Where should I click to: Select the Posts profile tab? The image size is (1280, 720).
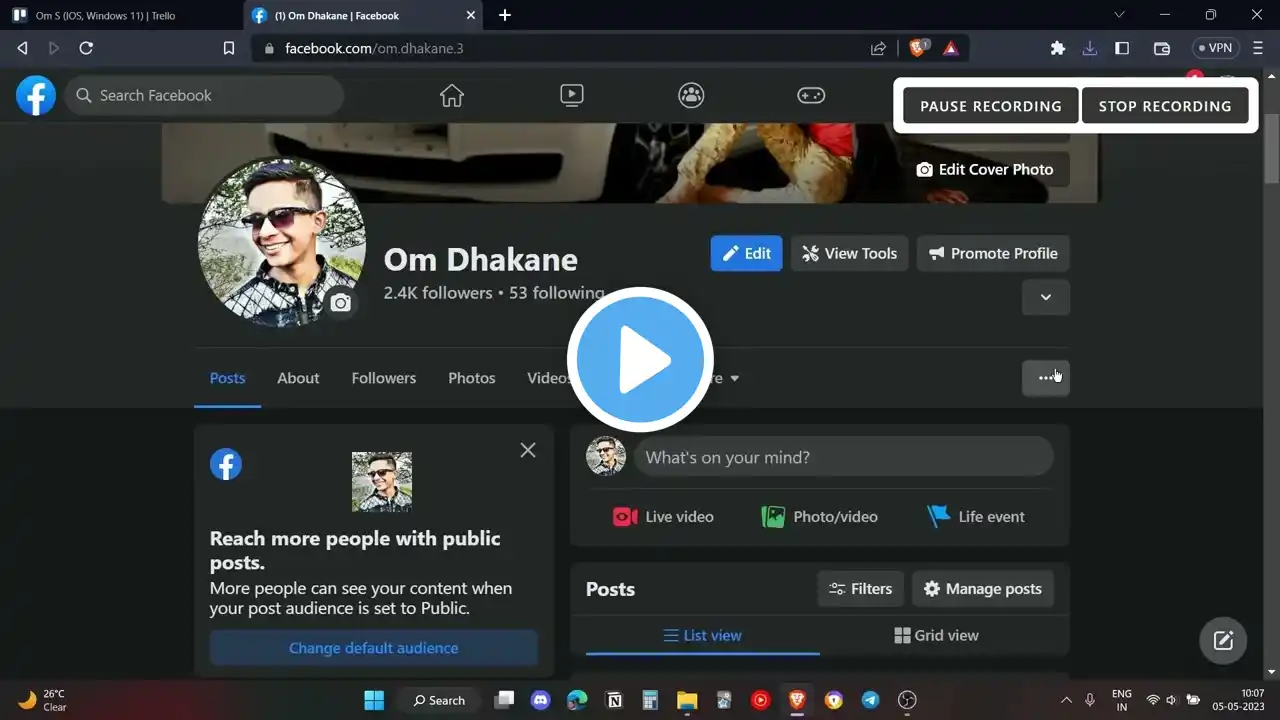(x=227, y=378)
